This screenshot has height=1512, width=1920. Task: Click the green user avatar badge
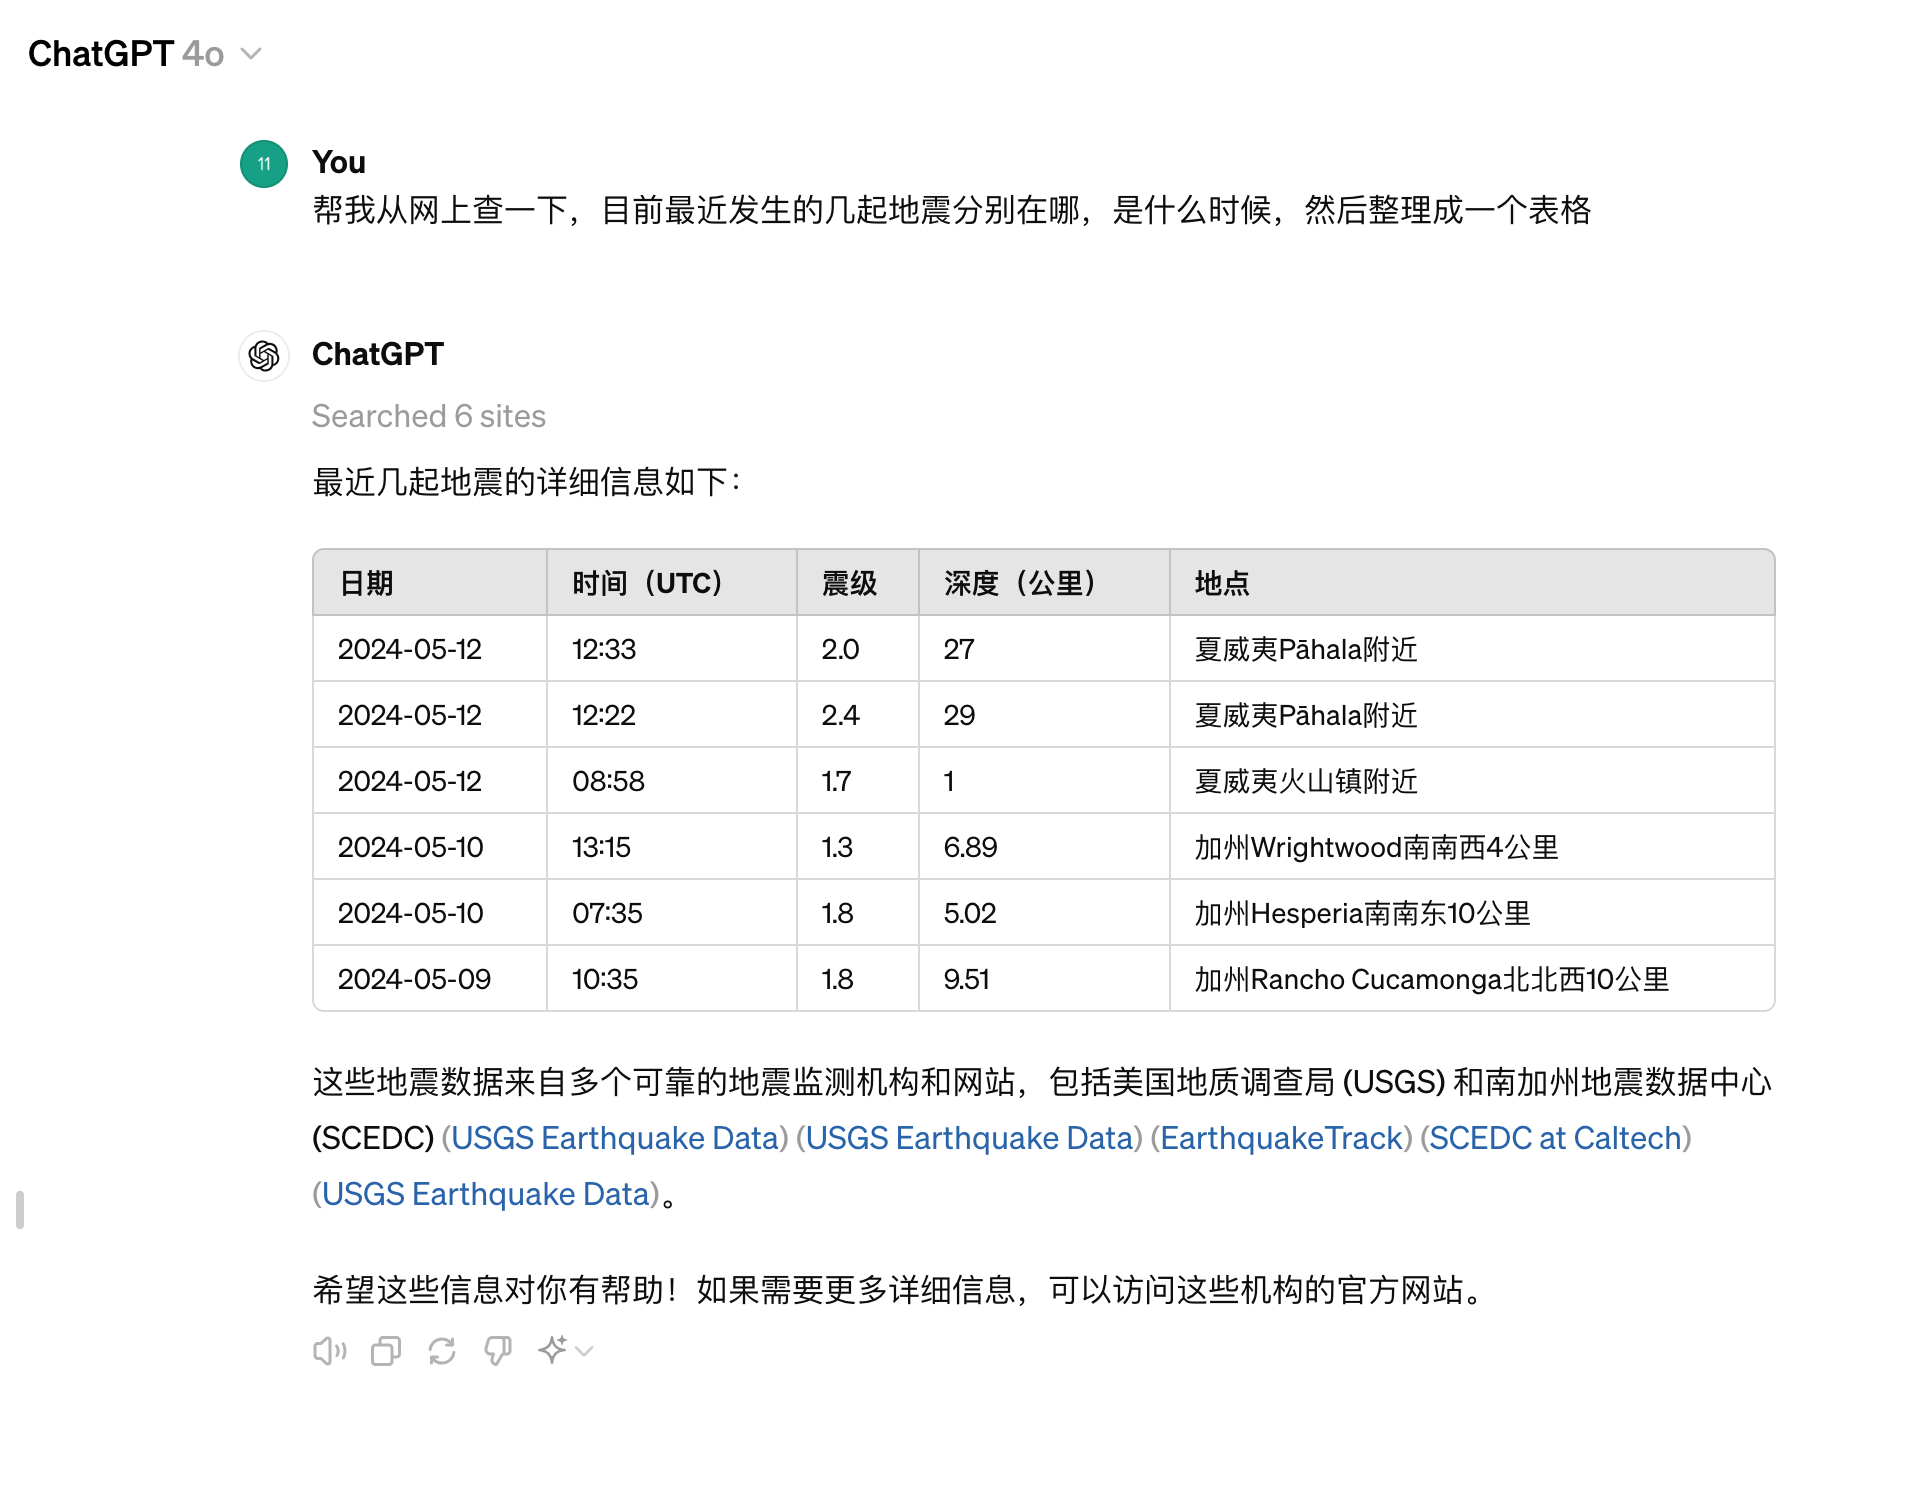(x=263, y=164)
